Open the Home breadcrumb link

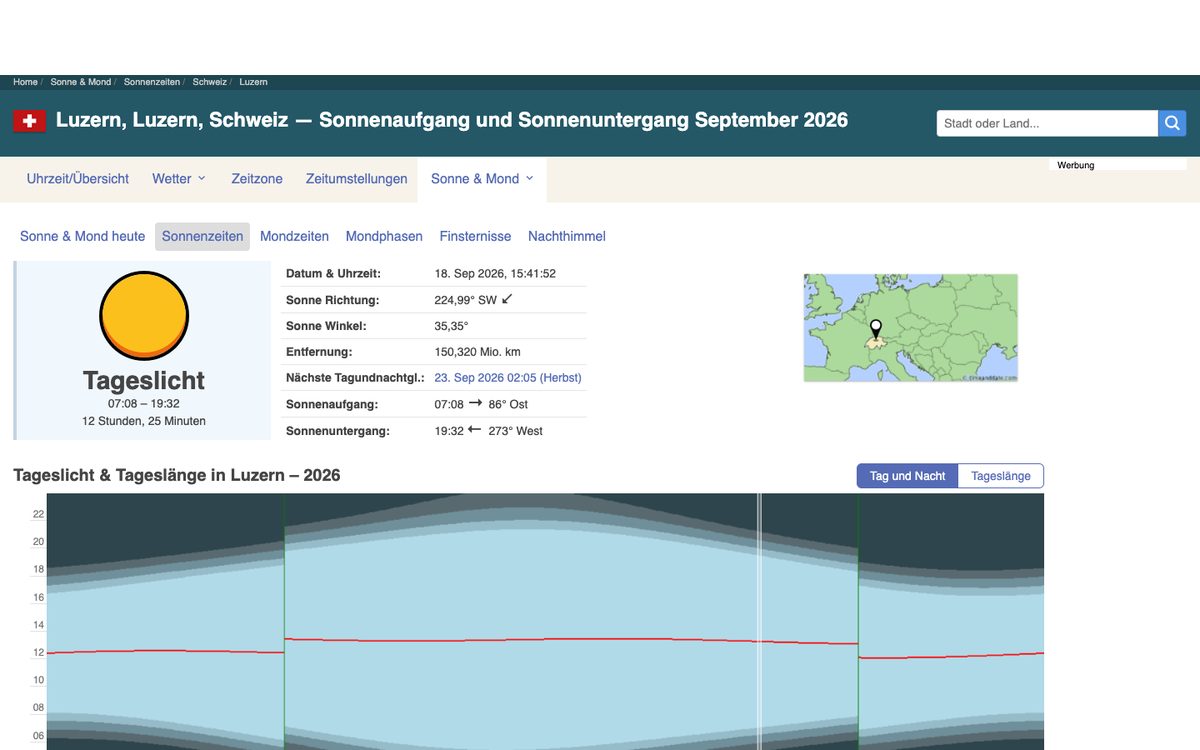pos(25,82)
